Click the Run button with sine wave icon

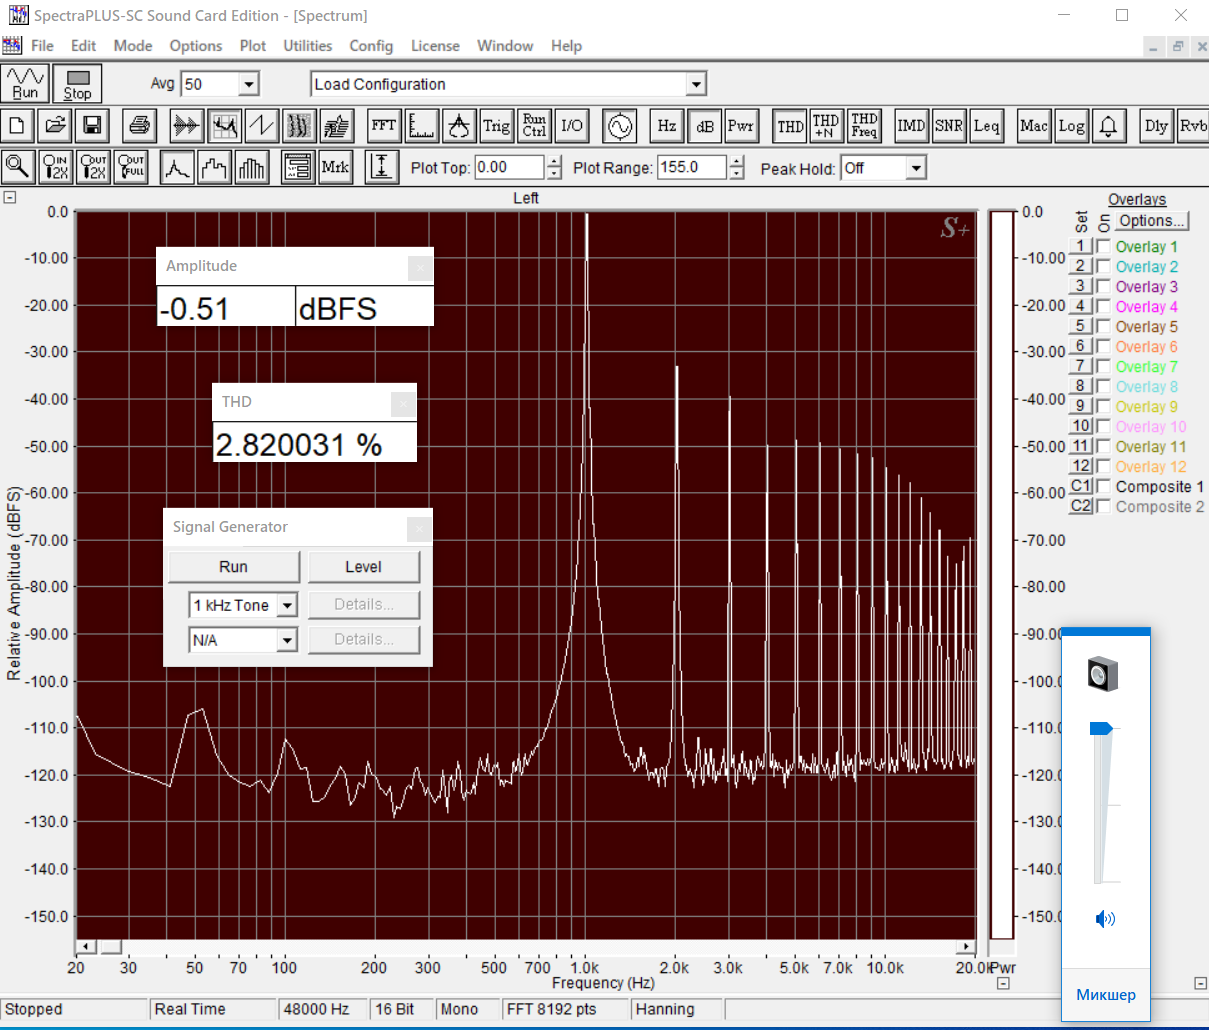[25, 83]
